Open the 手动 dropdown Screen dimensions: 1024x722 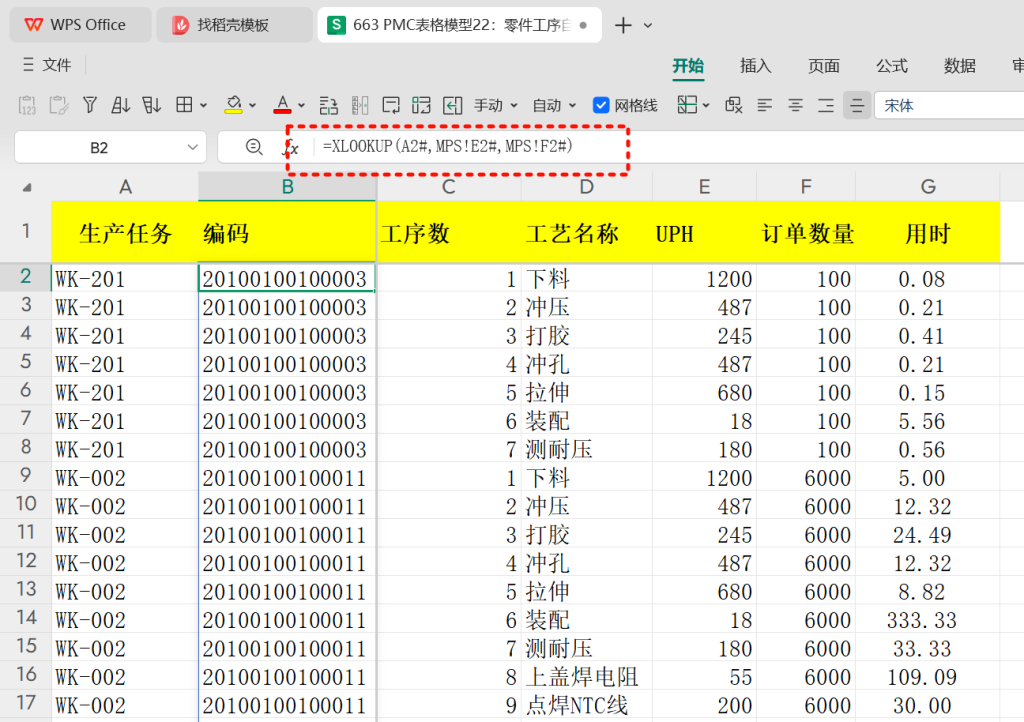[x=496, y=105]
